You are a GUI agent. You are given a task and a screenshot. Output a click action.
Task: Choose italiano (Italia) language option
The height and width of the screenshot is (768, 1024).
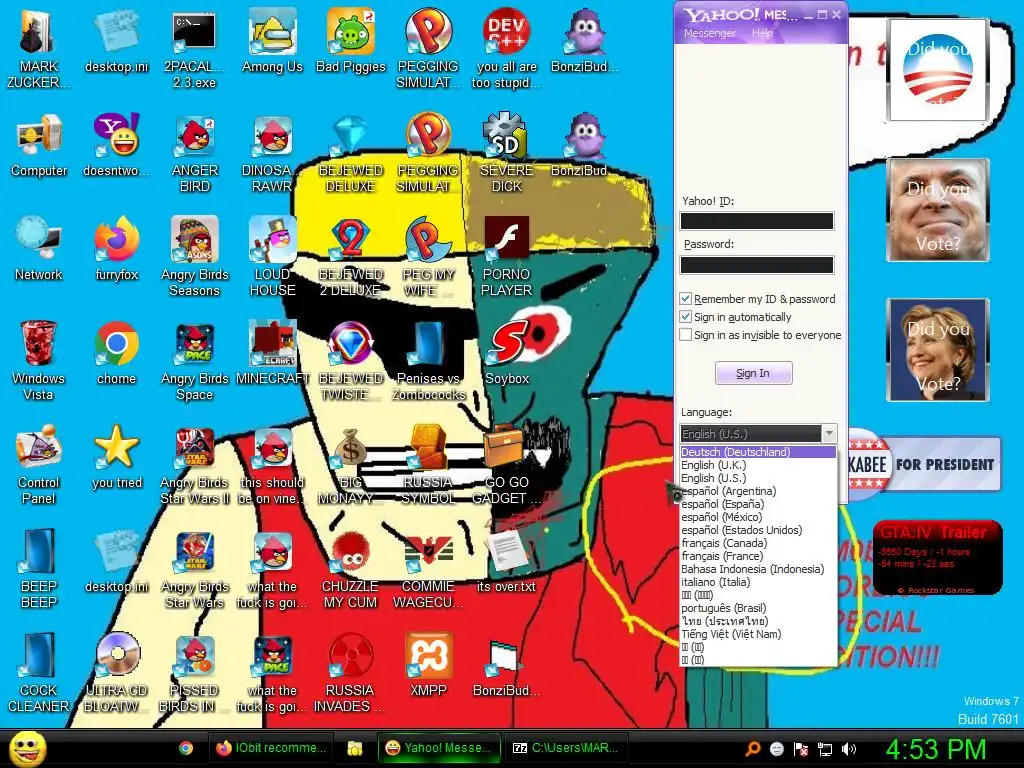coord(758,582)
